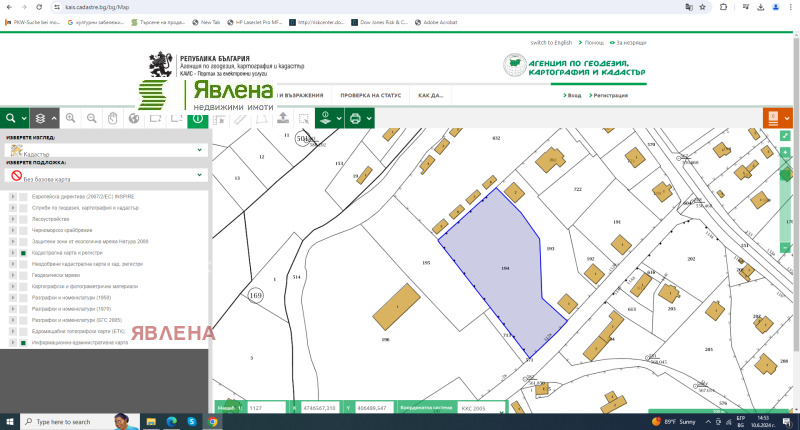
Task: Toggle the Кадастрална карта и регистри layer checkbox
Action: [22, 254]
